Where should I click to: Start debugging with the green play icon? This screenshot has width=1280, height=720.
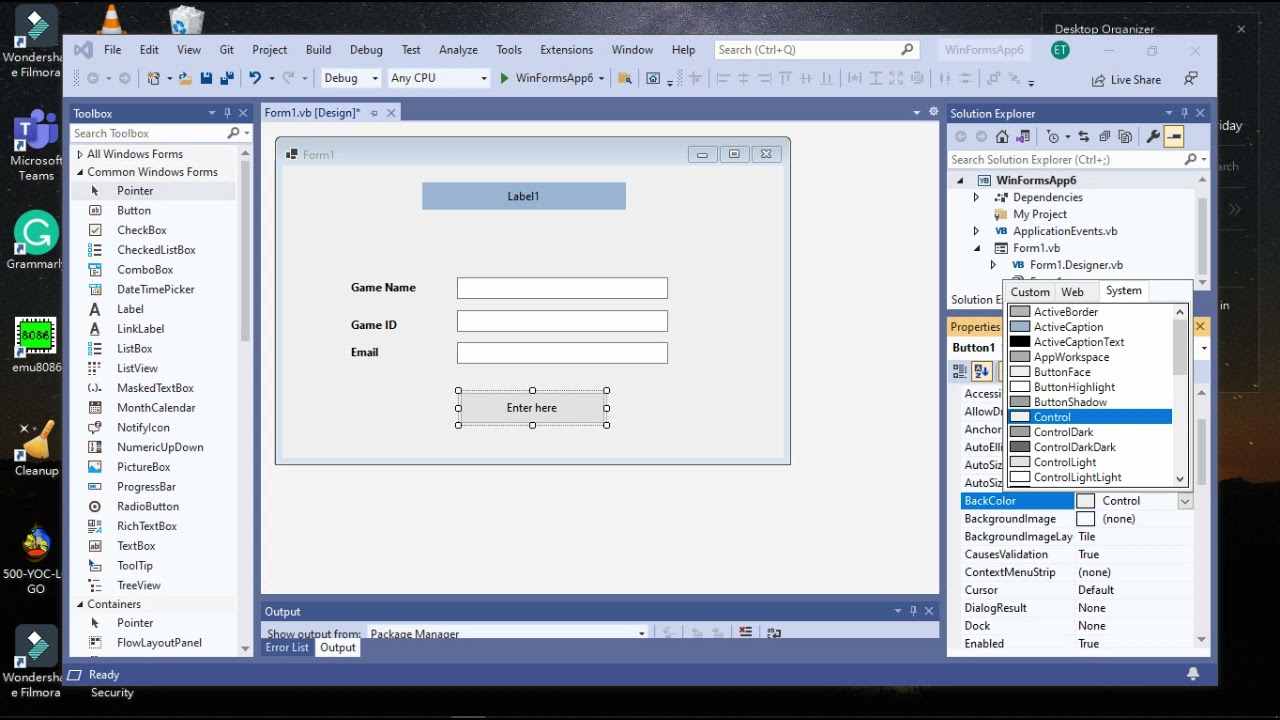click(x=504, y=78)
